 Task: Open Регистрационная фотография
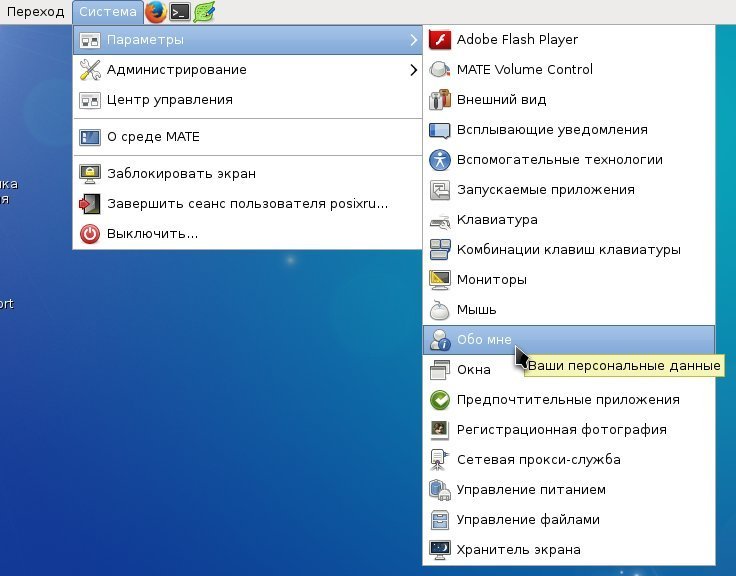pyautogui.click(x=569, y=430)
